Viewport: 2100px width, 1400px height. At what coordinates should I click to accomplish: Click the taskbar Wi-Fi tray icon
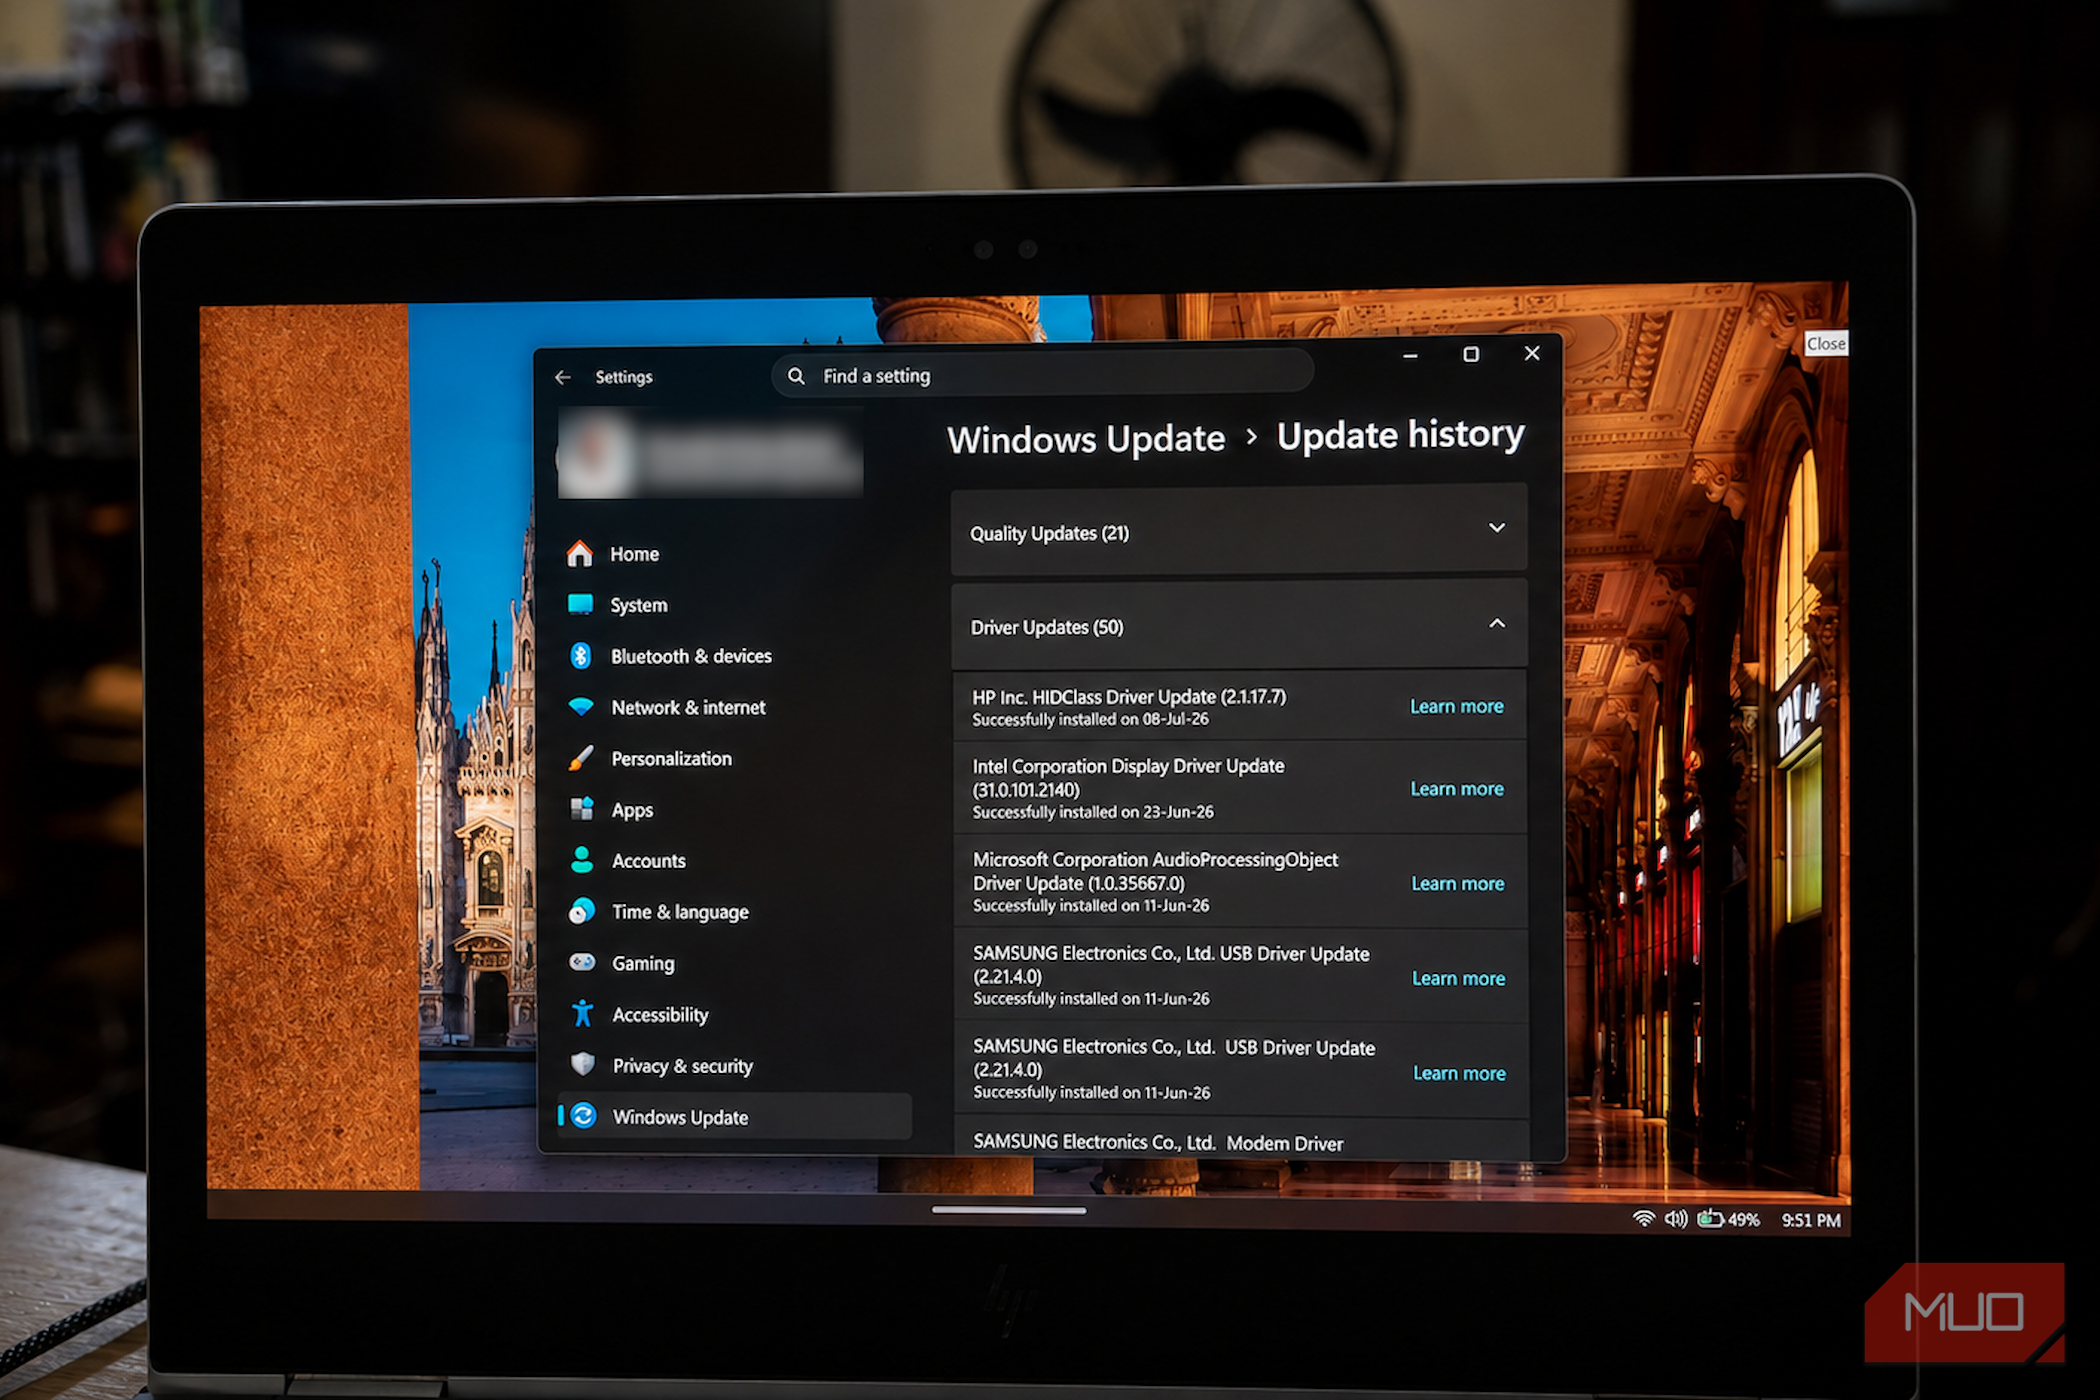click(x=1643, y=1219)
